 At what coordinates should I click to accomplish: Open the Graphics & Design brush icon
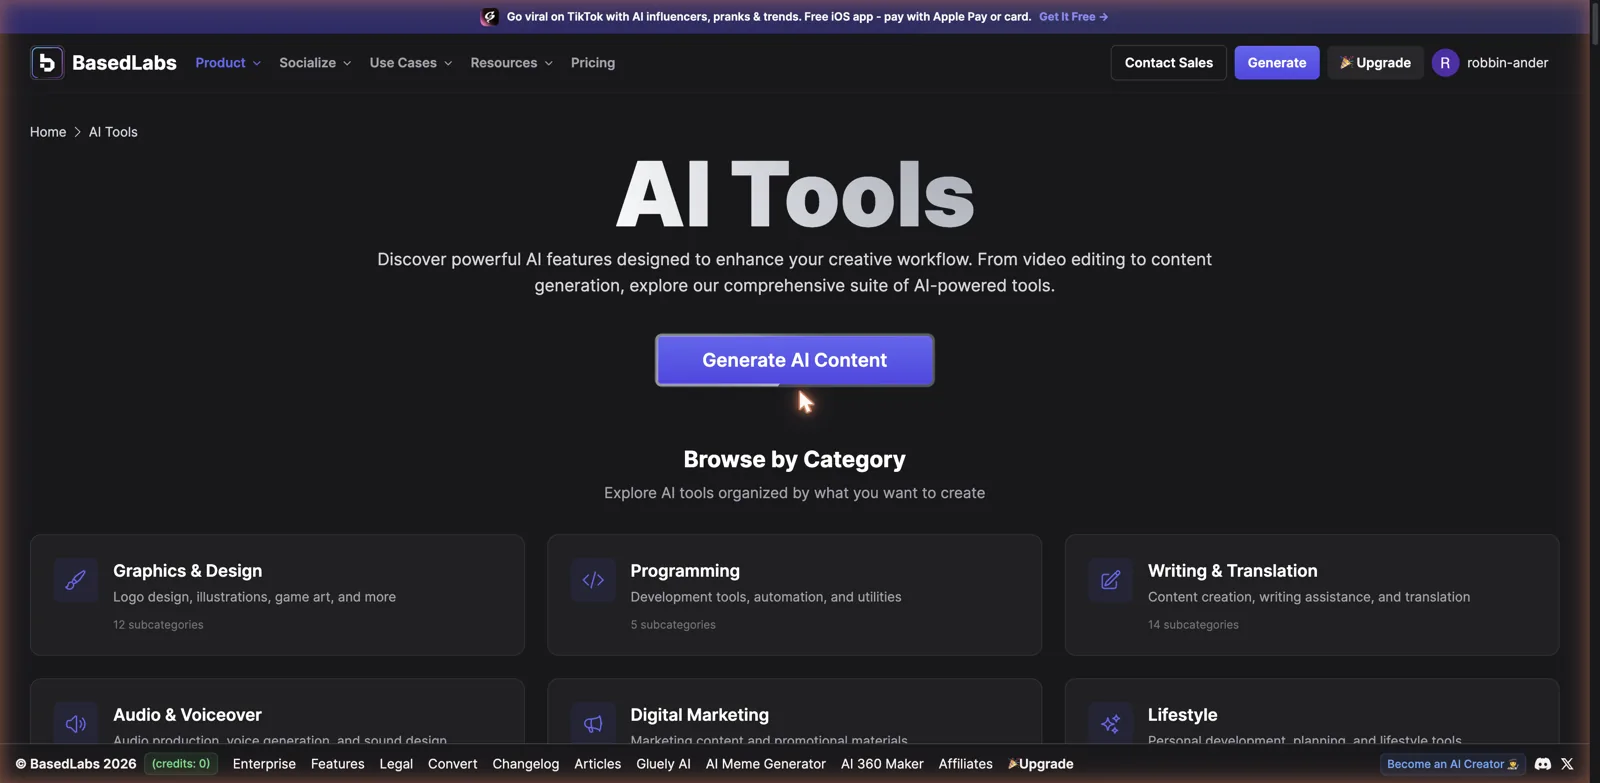(x=75, y=580)
